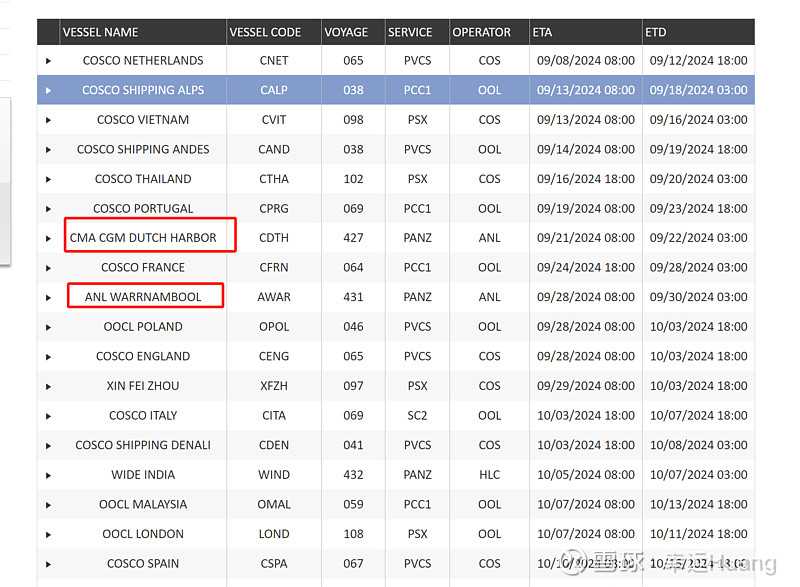Viewport: 800px width, 587px height.
Task: Select the XIN FEI ZHOU vessel name
Action: 143,386
